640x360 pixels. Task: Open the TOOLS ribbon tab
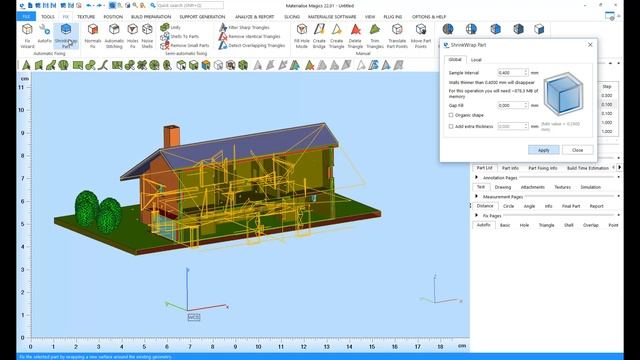point(47,17)
